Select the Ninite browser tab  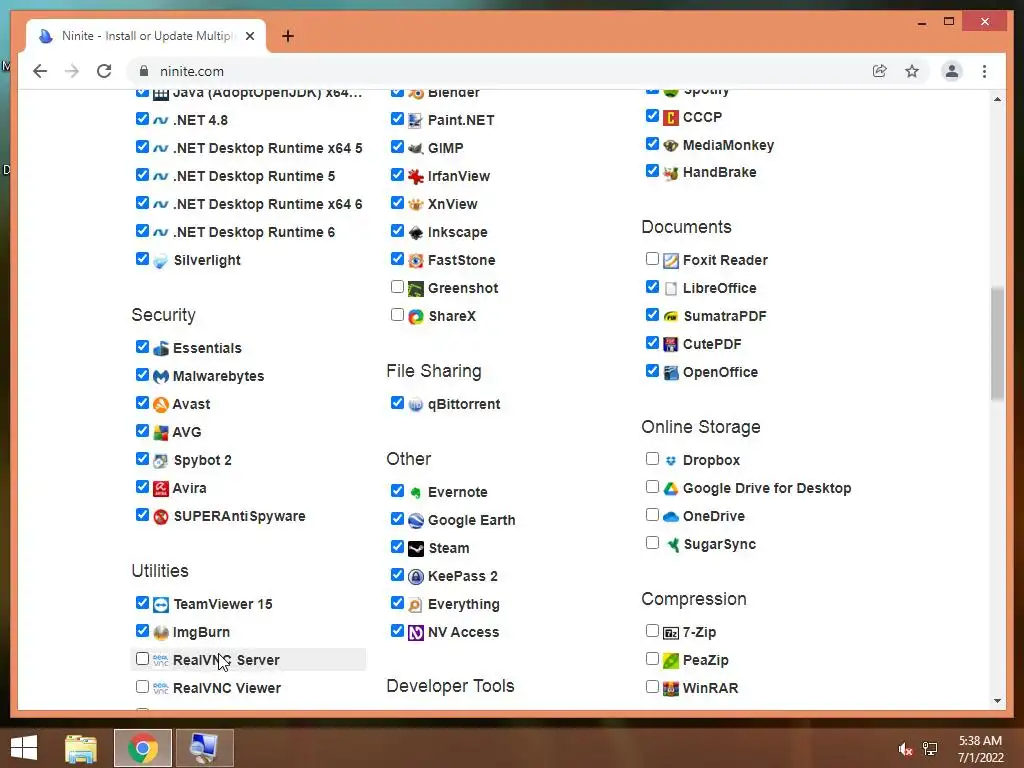(146, 36)
